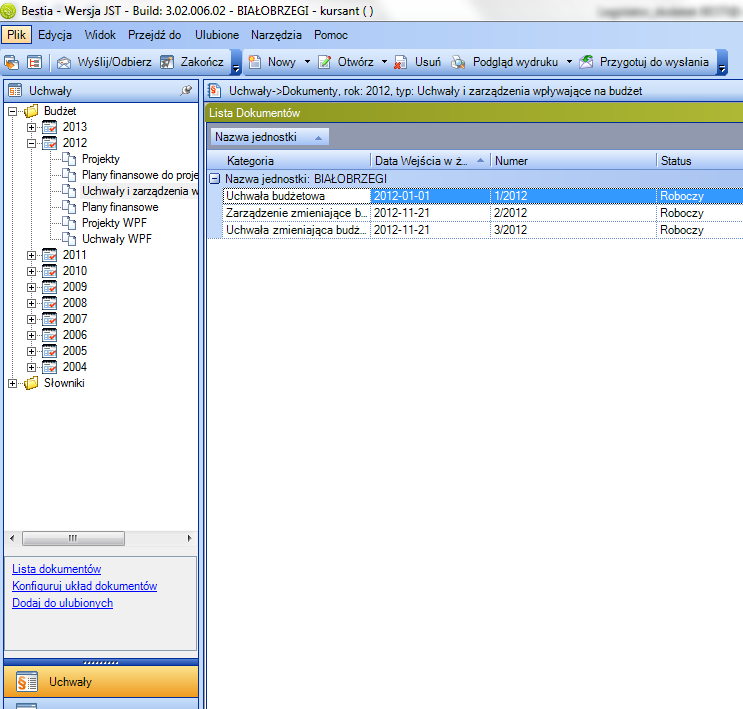Expand the 2011 year node
The image size is (743, 709).
31,255
